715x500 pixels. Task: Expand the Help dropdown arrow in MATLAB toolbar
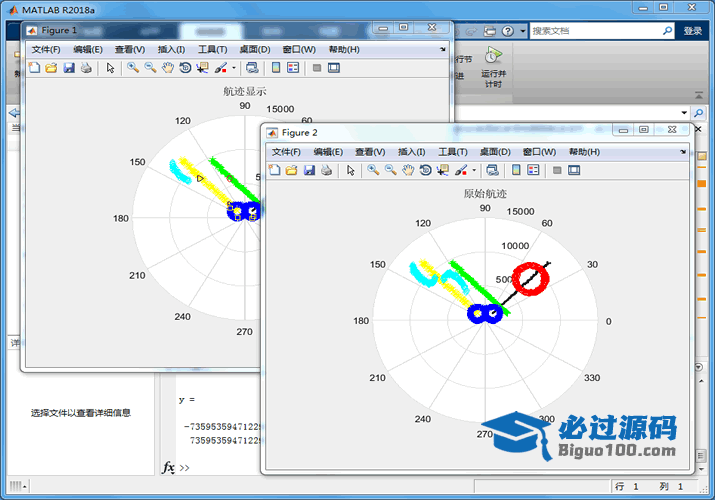521,31
